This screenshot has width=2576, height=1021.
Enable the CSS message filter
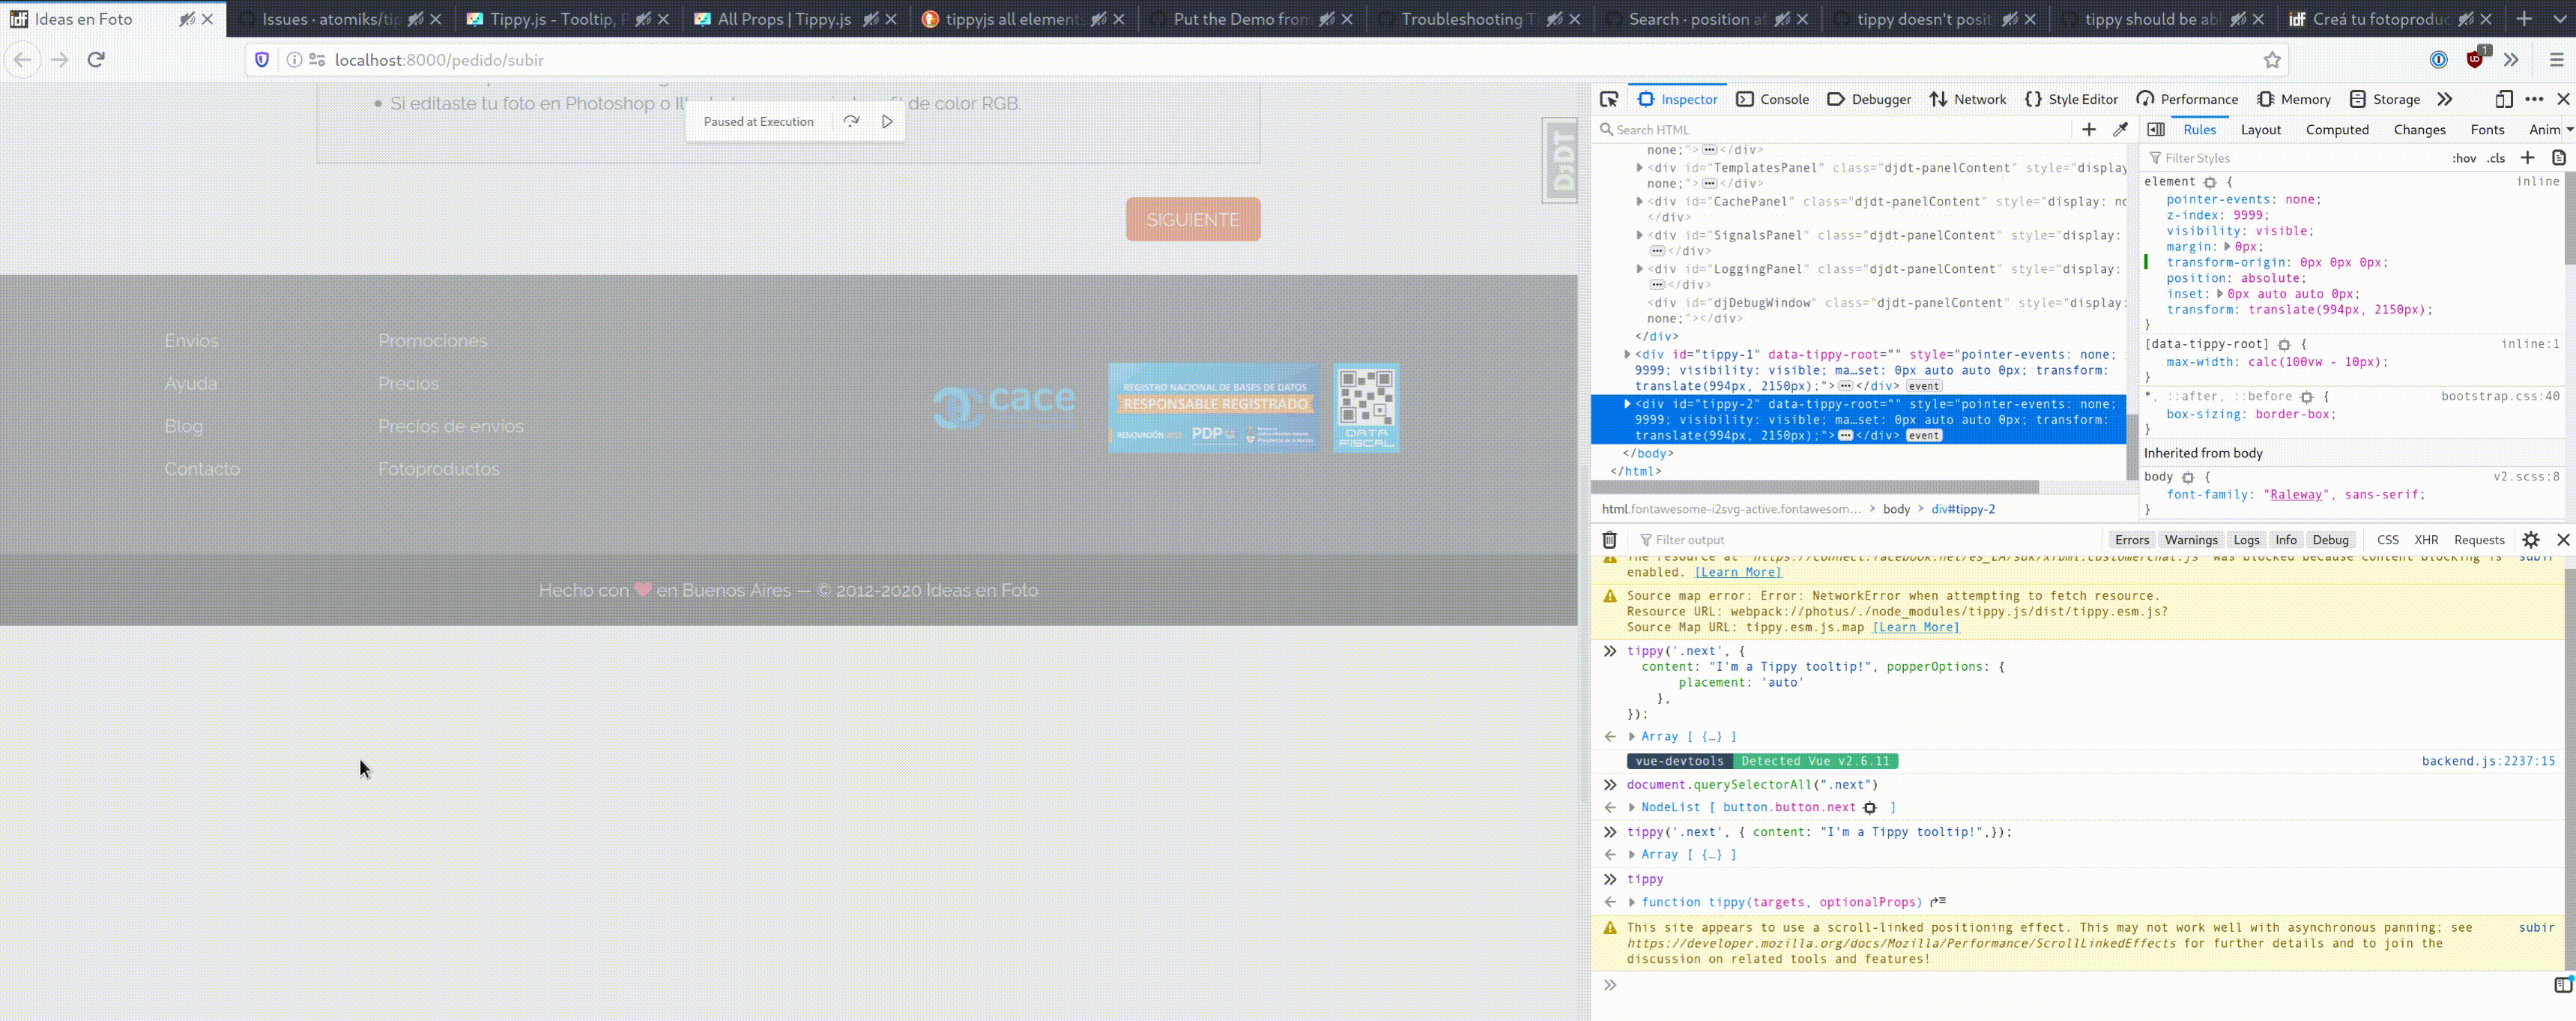tap(2388, 539)
